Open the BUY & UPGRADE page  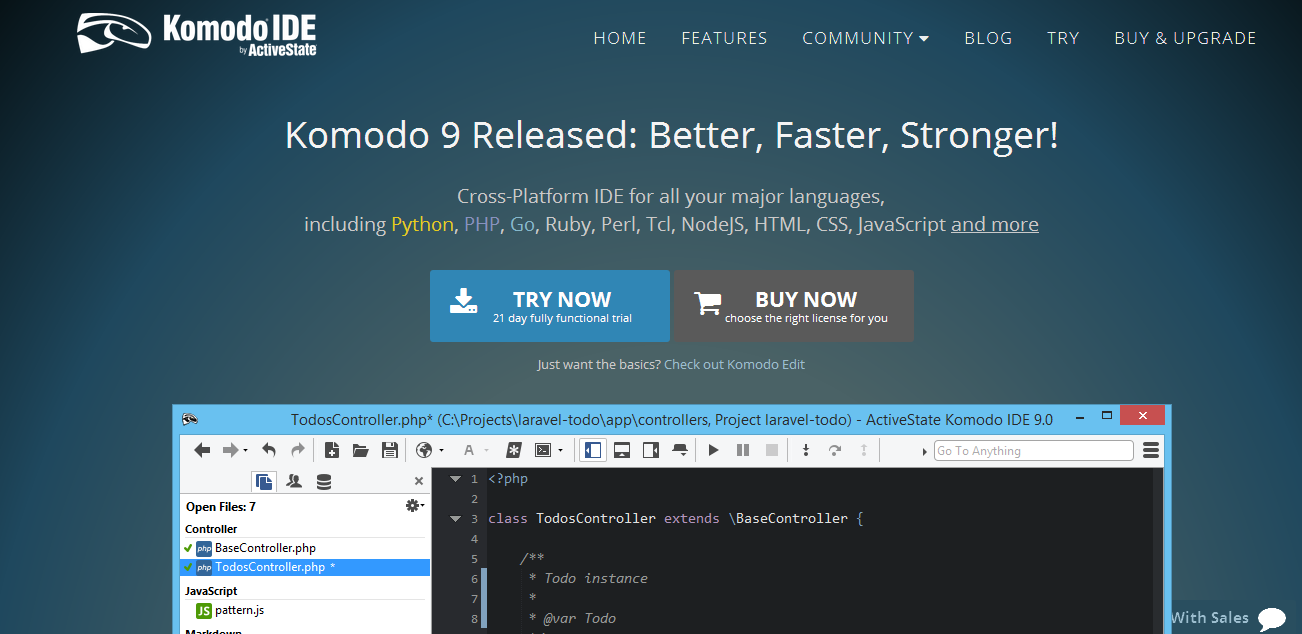(x=1185, y=38)
